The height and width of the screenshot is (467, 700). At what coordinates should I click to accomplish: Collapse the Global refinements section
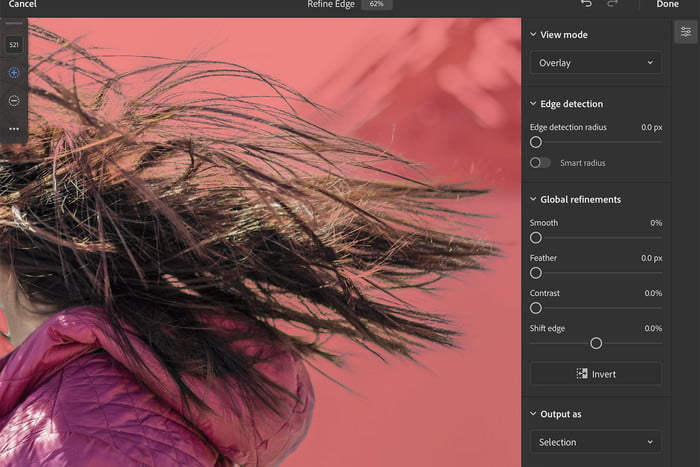click(533, 199)
